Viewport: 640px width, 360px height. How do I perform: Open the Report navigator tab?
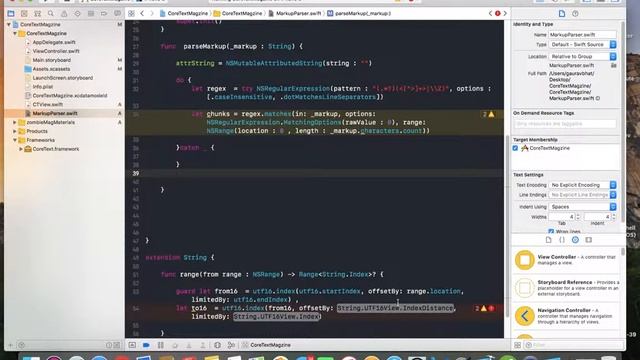[118, 13]
